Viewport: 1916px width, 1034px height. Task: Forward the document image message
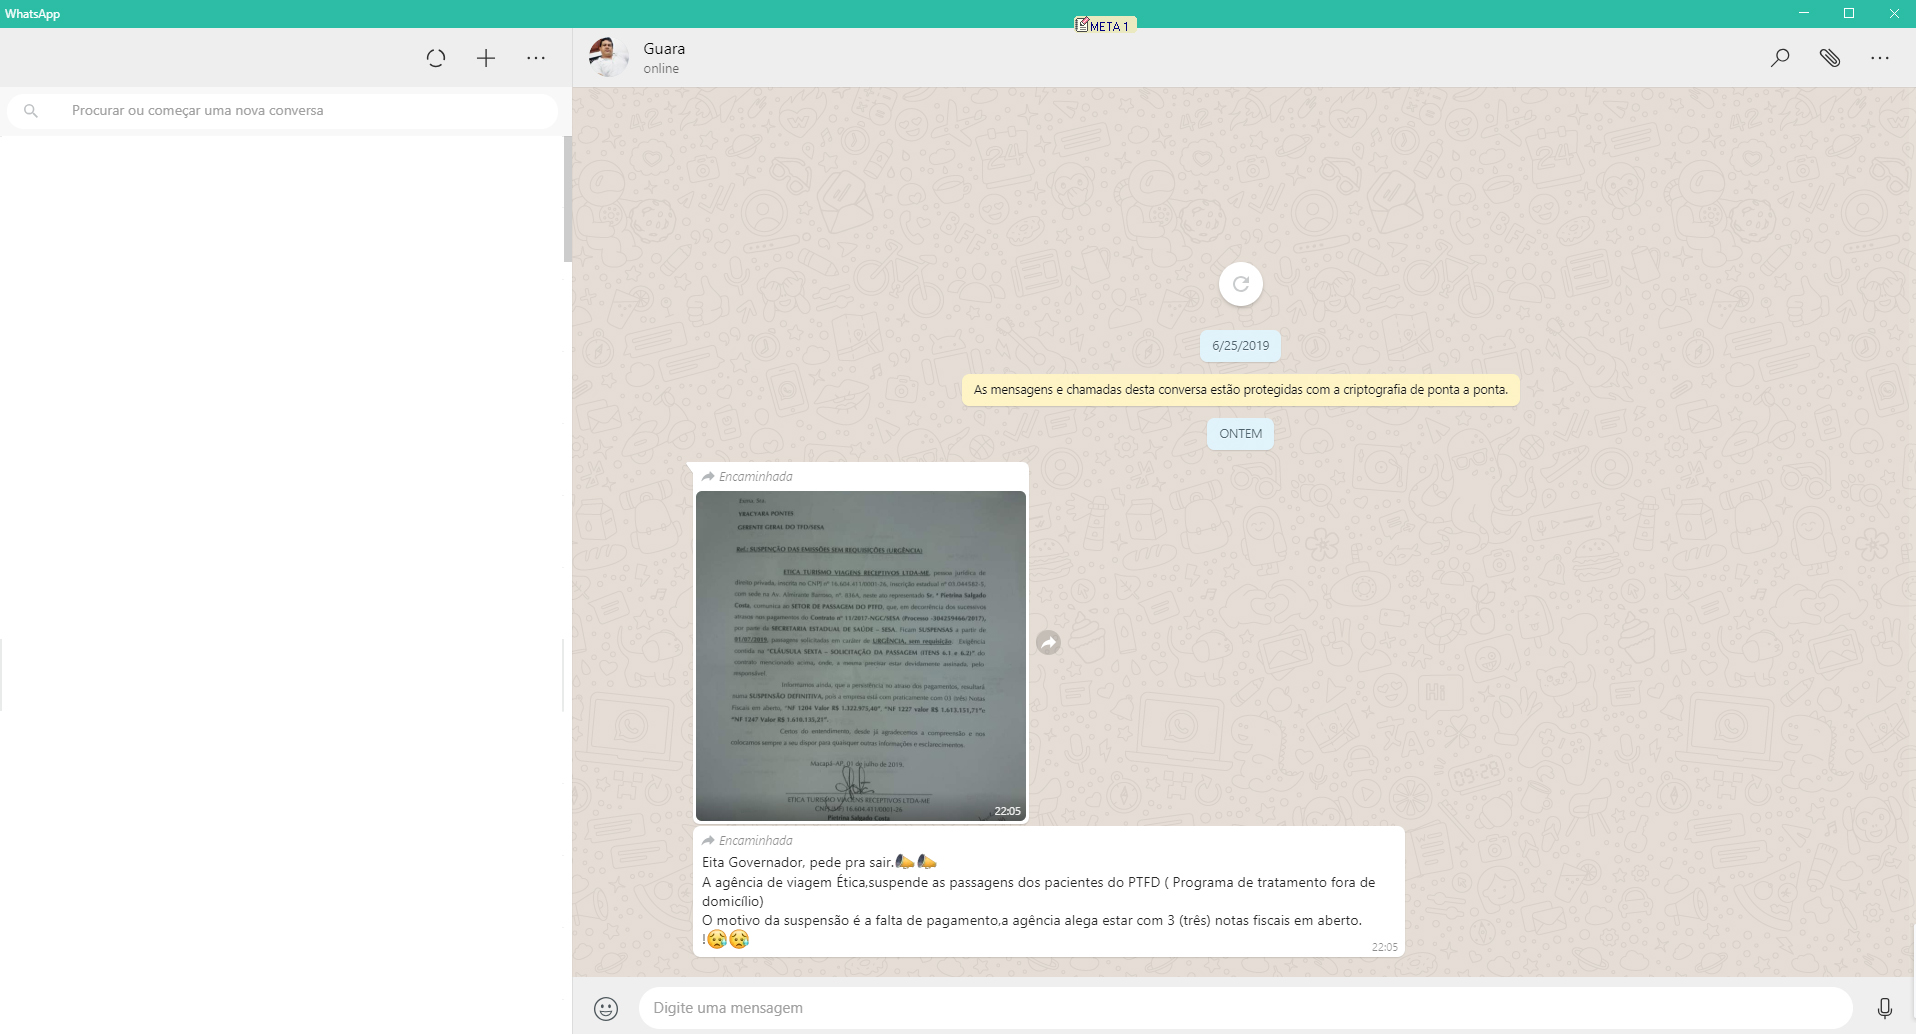point(1048,643)
